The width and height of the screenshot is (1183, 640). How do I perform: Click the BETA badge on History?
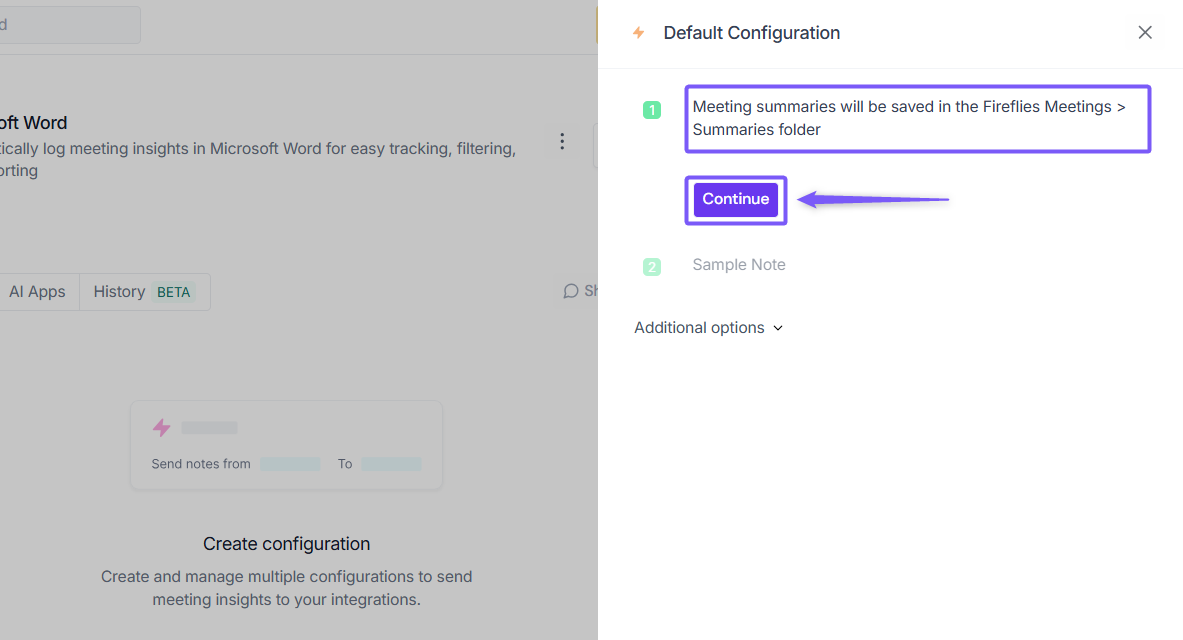(x=173, y=293)
